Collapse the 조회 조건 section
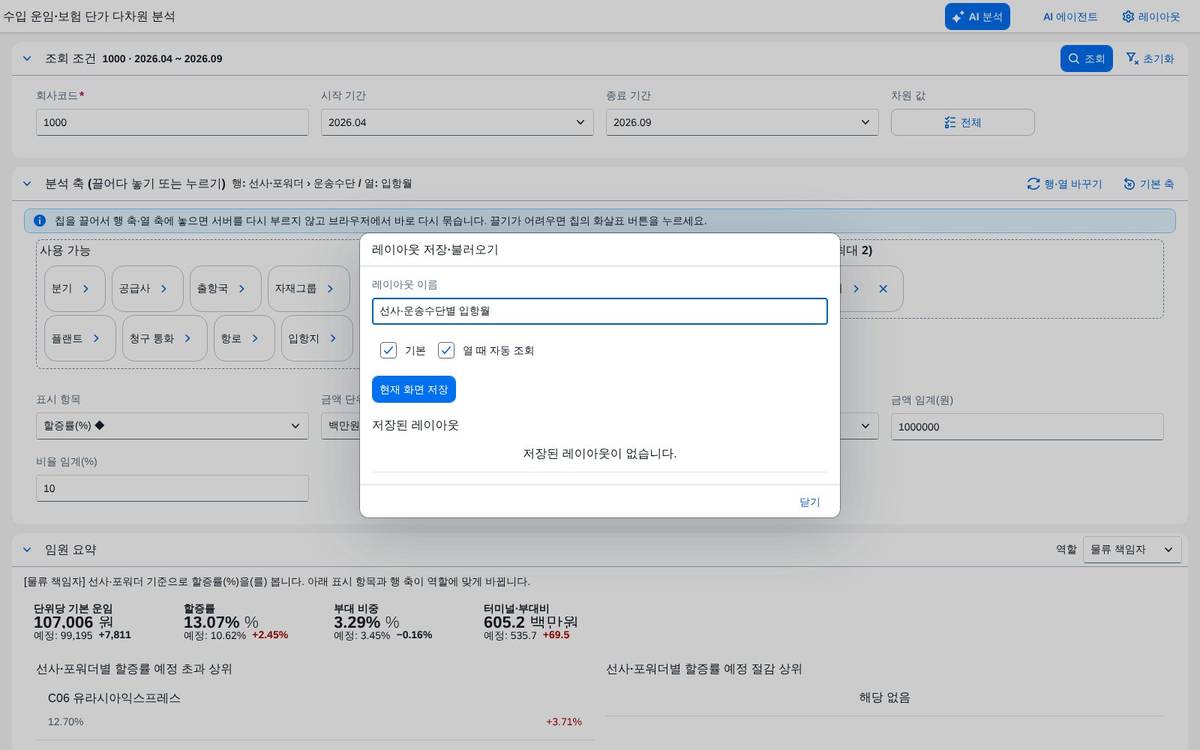The height and width of the screenshot is (750, 1200). [x=27, y=59]
